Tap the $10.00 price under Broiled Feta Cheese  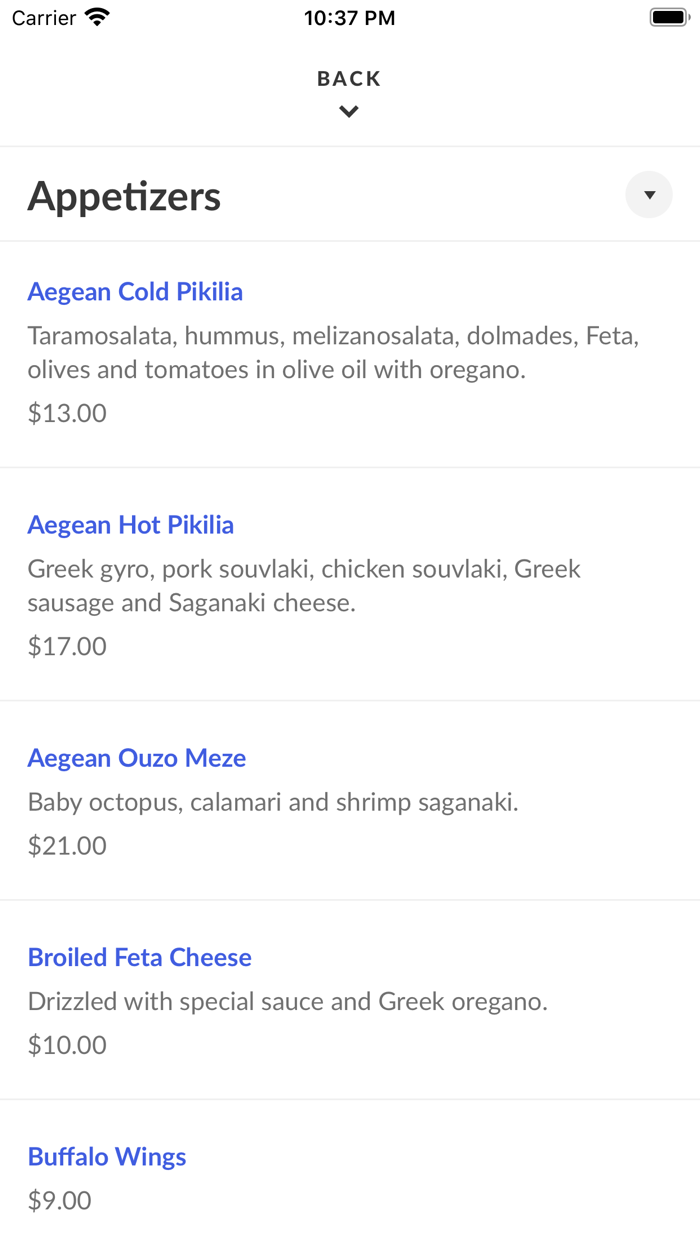[66, 1044]
